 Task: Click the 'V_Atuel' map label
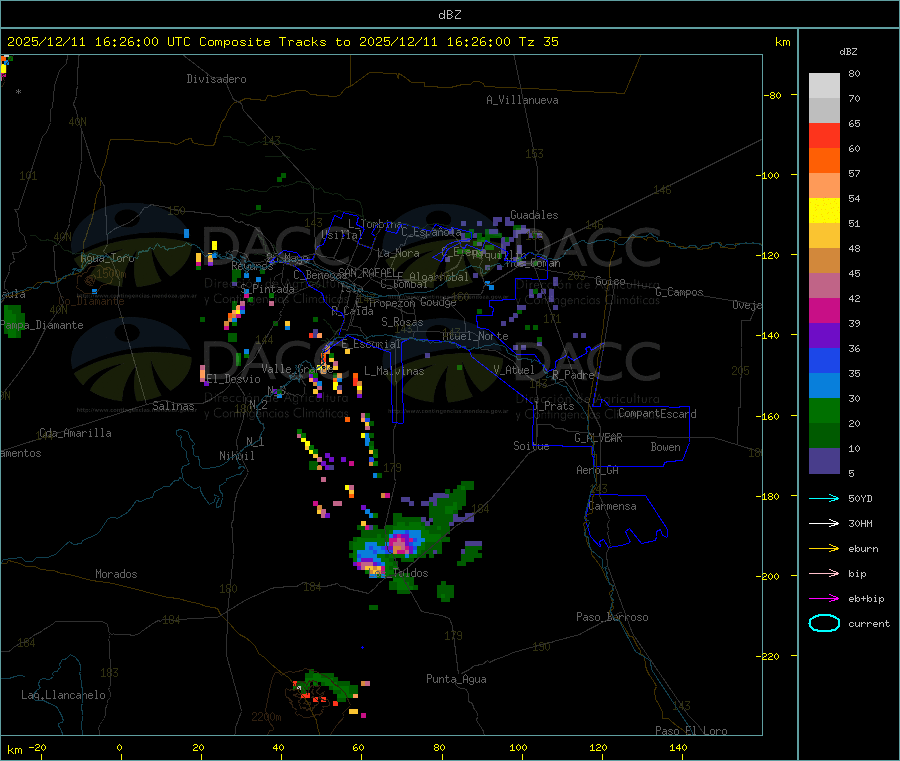514,370
